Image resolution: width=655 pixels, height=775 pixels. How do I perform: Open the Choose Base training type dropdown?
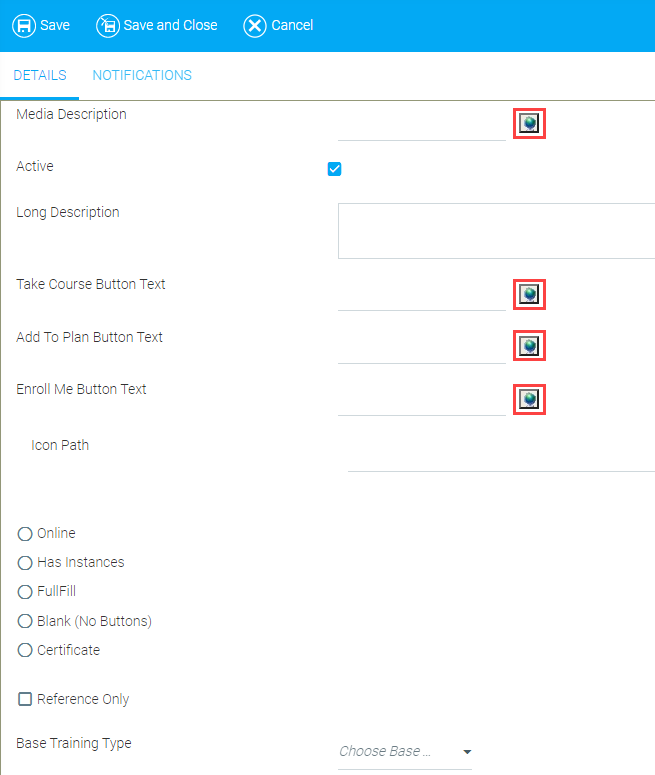[405, 752]
